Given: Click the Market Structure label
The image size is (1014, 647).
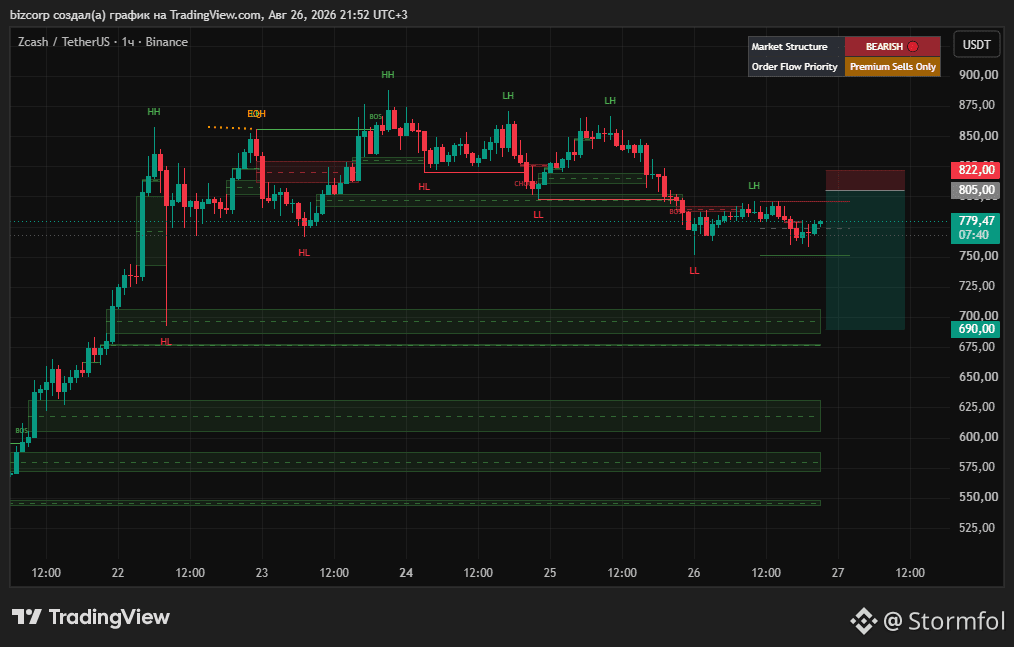Looking at the screenshot, I should click(x=789, y=47).
